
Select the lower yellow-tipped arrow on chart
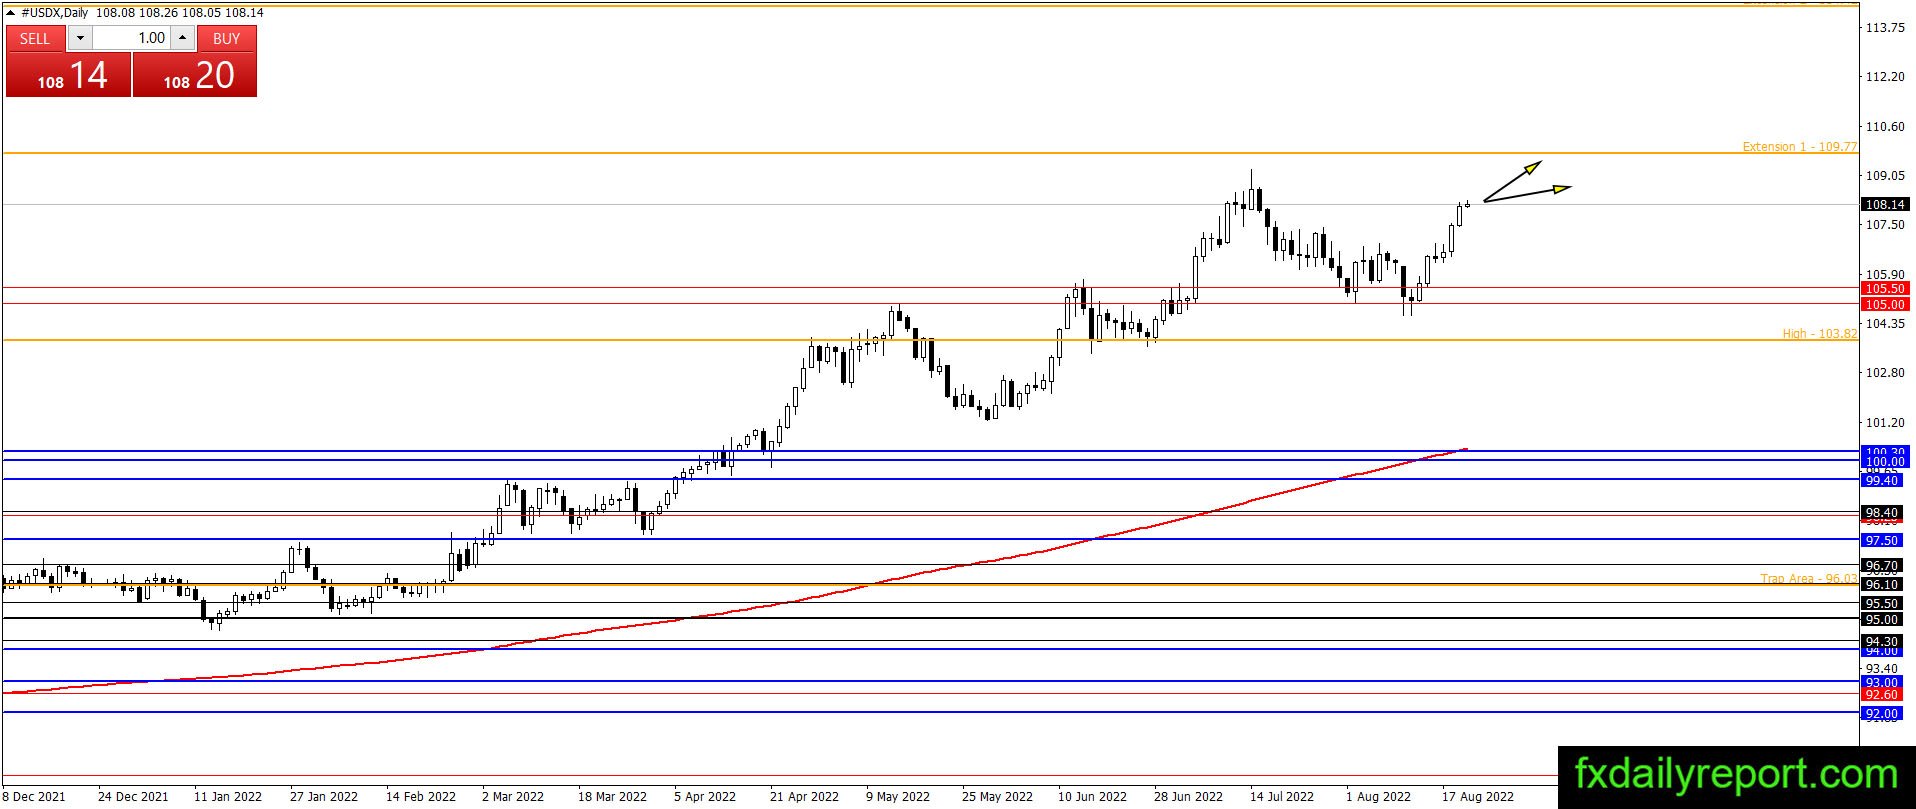click(1527, 194)
